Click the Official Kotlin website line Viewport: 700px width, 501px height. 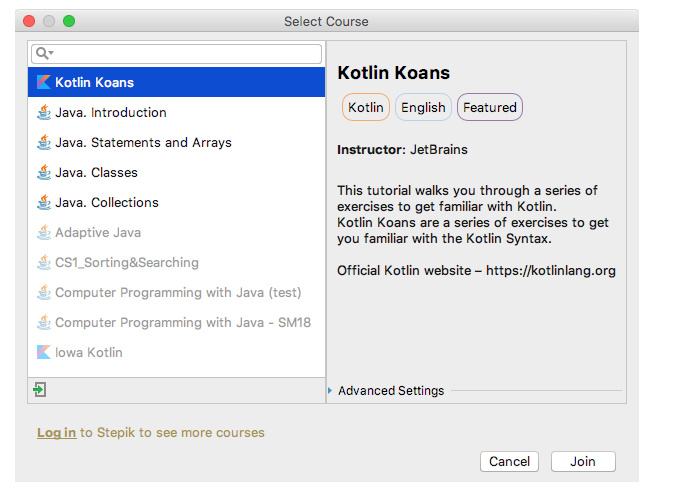coord(476,271)
